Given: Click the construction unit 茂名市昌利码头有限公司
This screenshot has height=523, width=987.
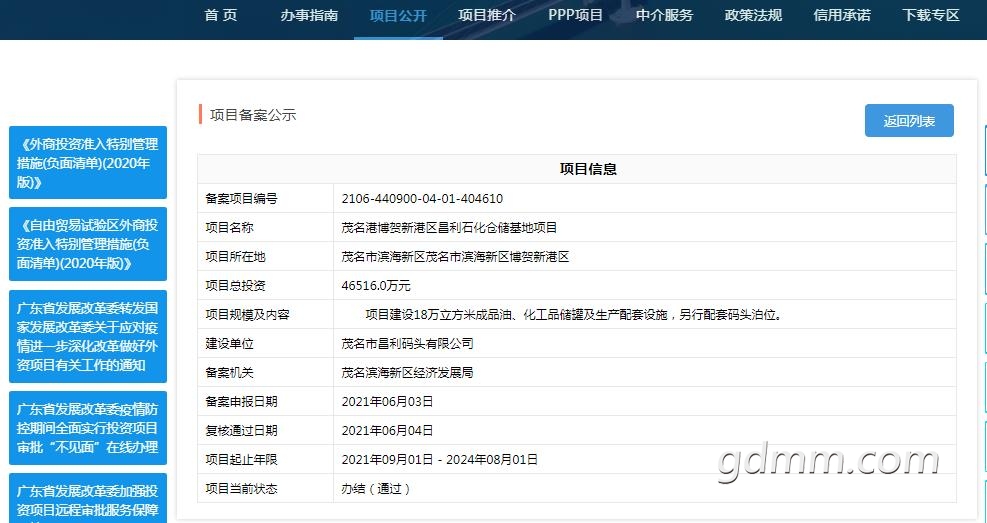Looking at the screenshot, I should pyautogui.click(x=407, y=343).
